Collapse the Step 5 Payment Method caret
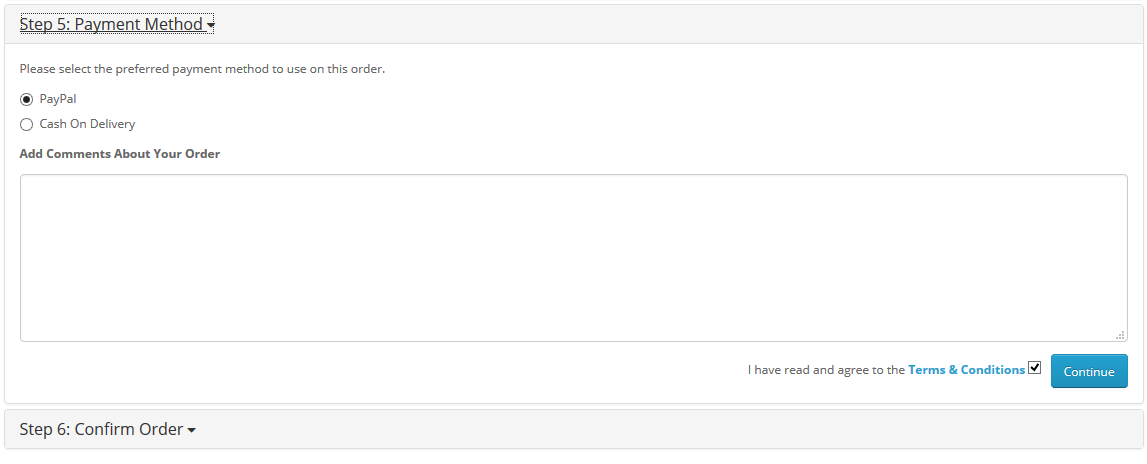 click(211, 26)
